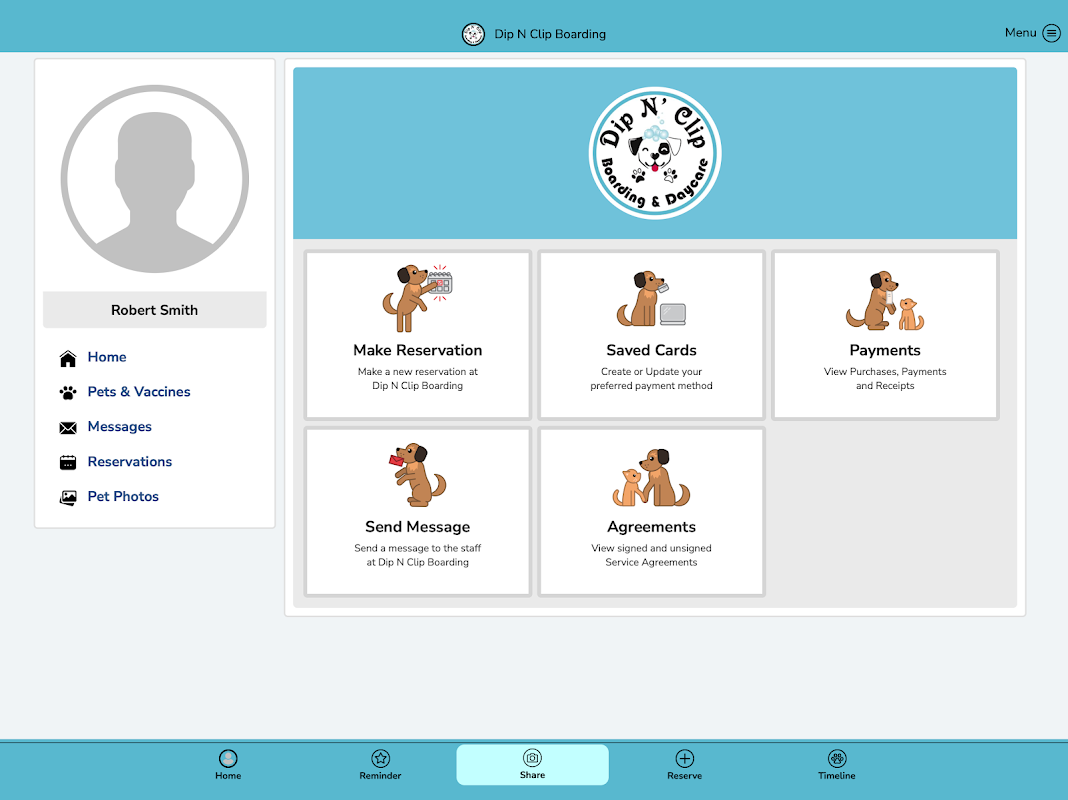1068x800 pixels.
Task: Click the envelope icon beside Messages
Action: point(68,428)
